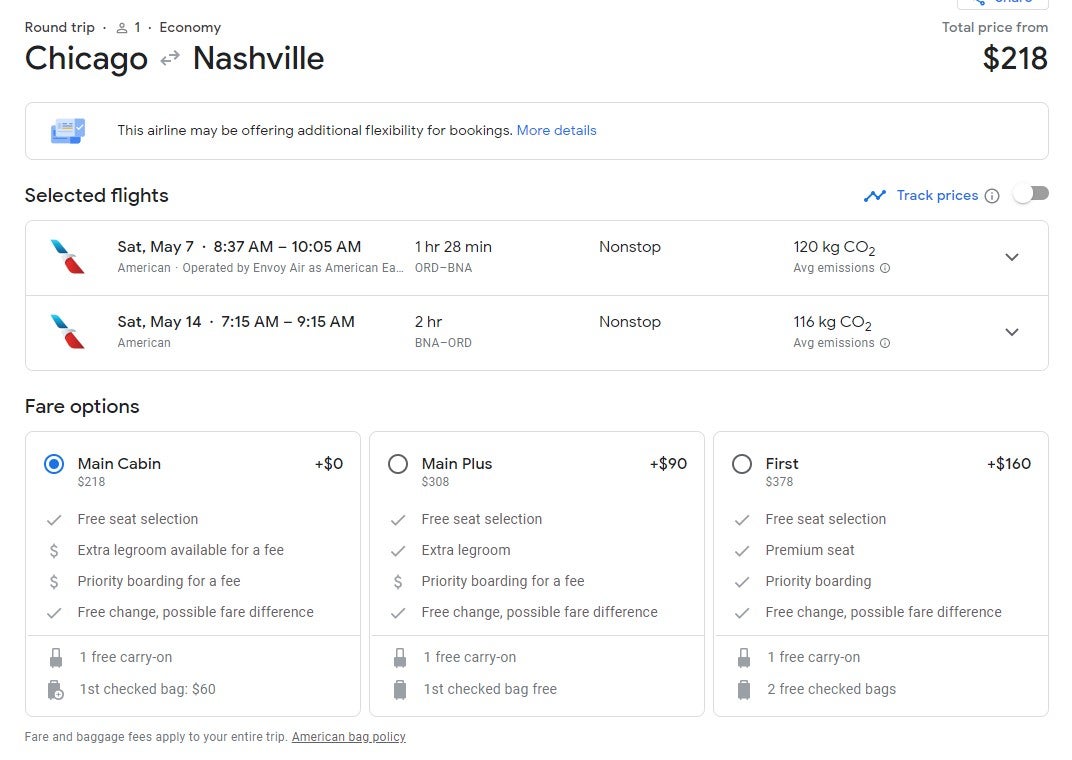Select the First fare radio button

pos(742,464)
